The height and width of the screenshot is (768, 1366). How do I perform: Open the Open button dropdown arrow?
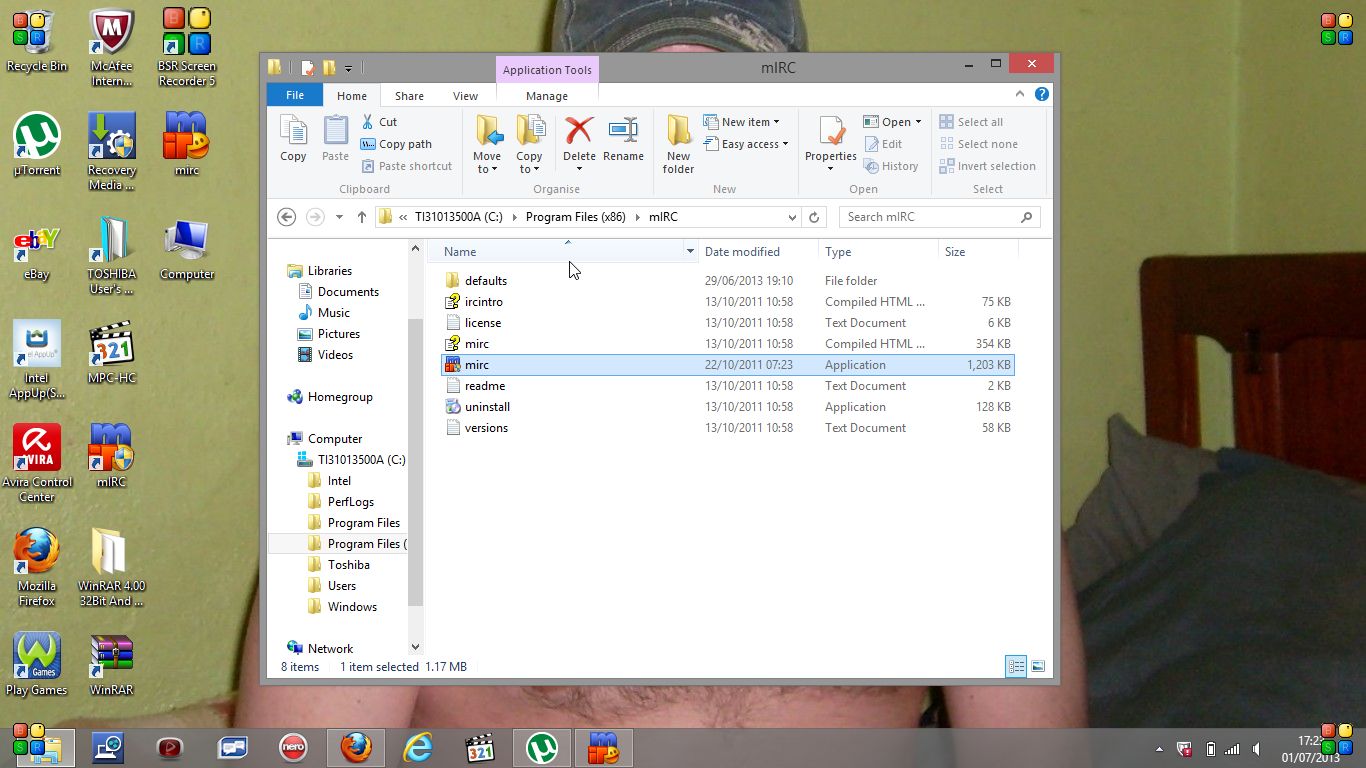(918, 122)
